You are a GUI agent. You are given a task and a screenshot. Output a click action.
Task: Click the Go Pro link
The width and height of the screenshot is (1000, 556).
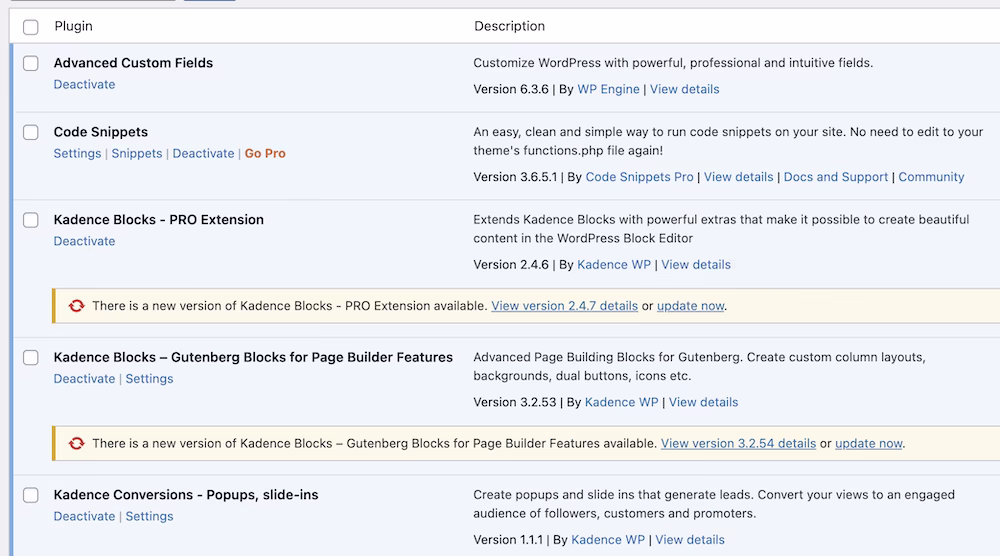pos(265,154)
